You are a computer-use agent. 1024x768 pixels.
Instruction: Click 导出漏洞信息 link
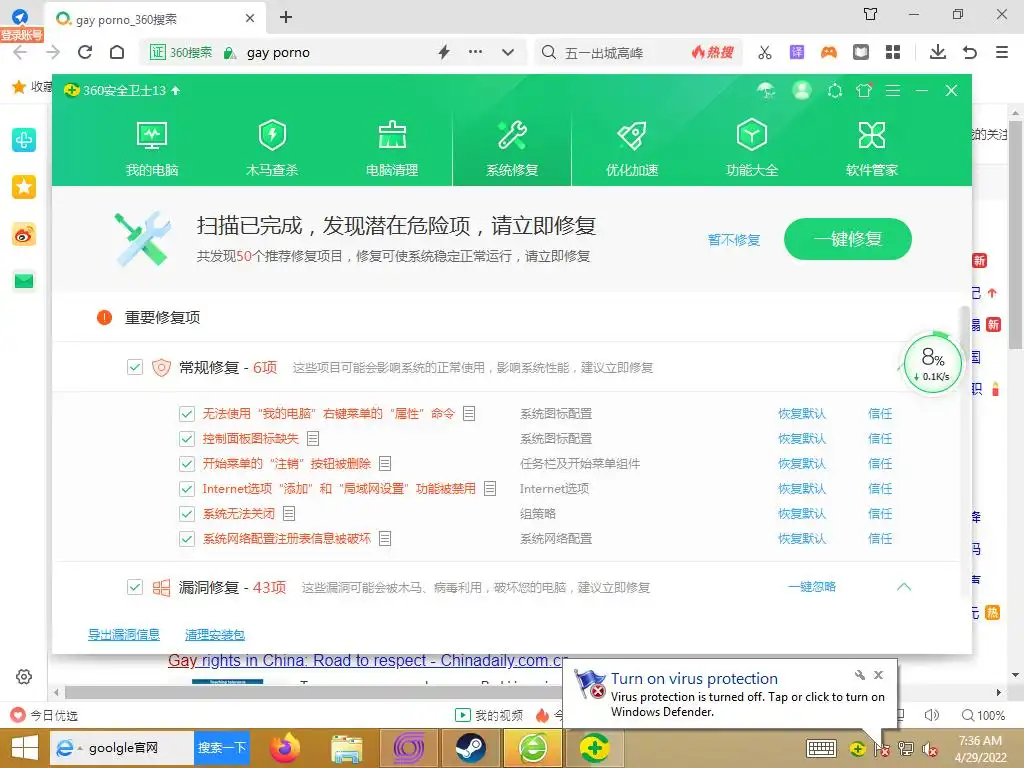pos(124,634)
